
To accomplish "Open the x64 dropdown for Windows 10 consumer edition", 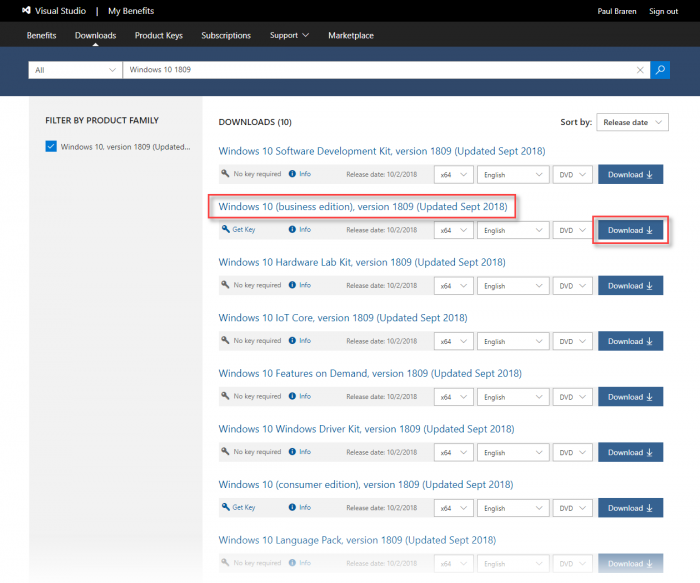I will pyautogui.click(x=454, y=508).
